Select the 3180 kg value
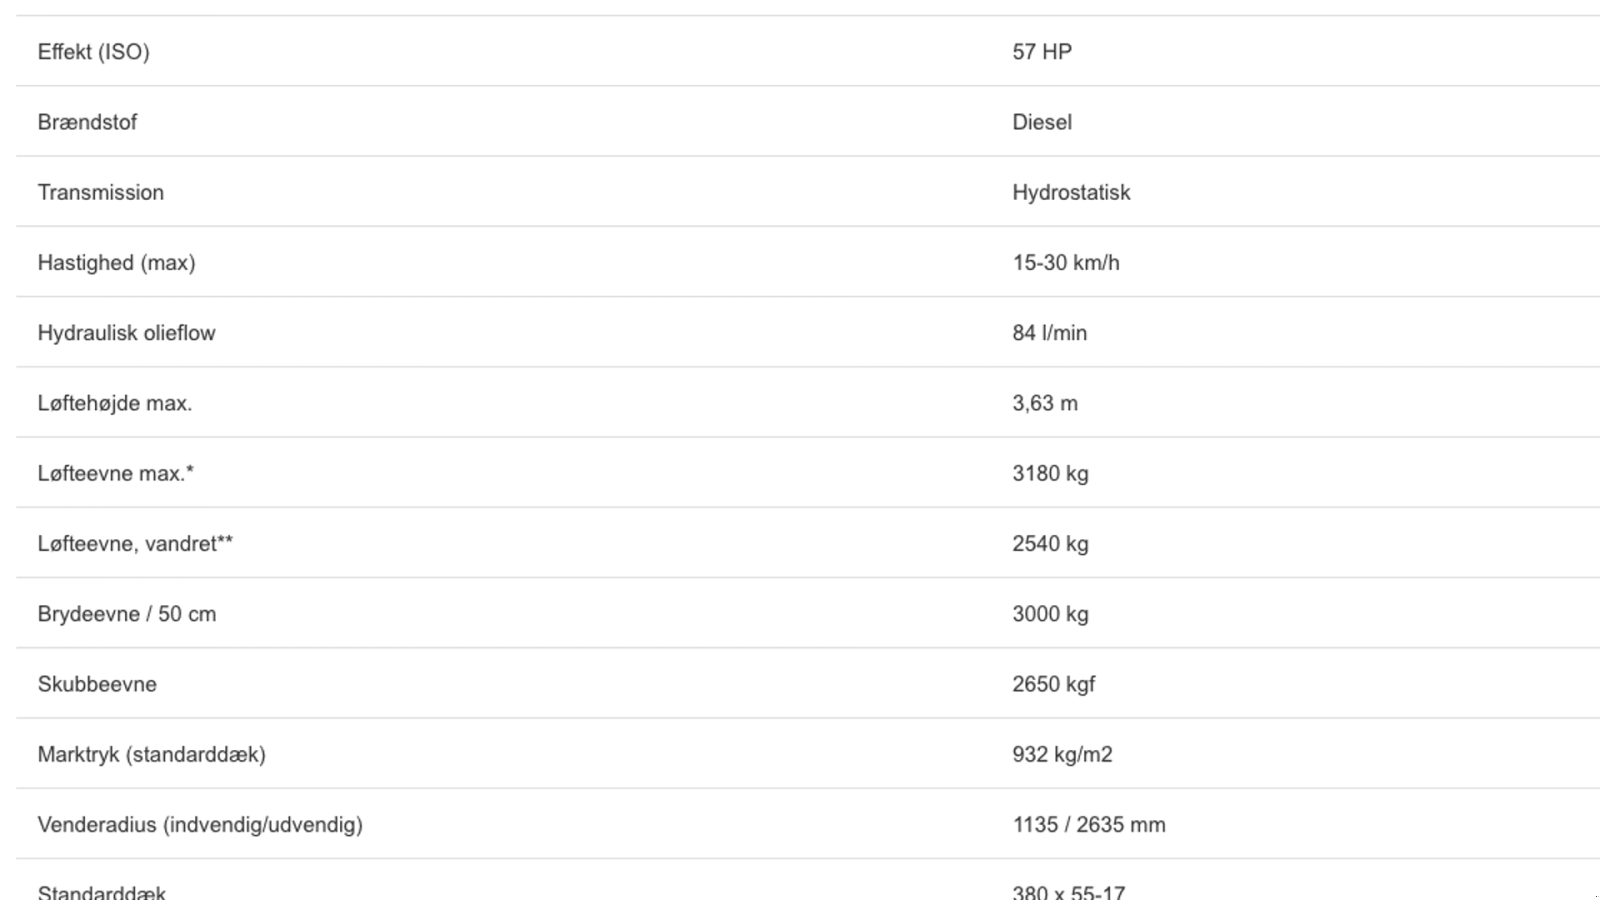The width and height of the screenshot is (1600, 900). click(x=1049, y=473)
